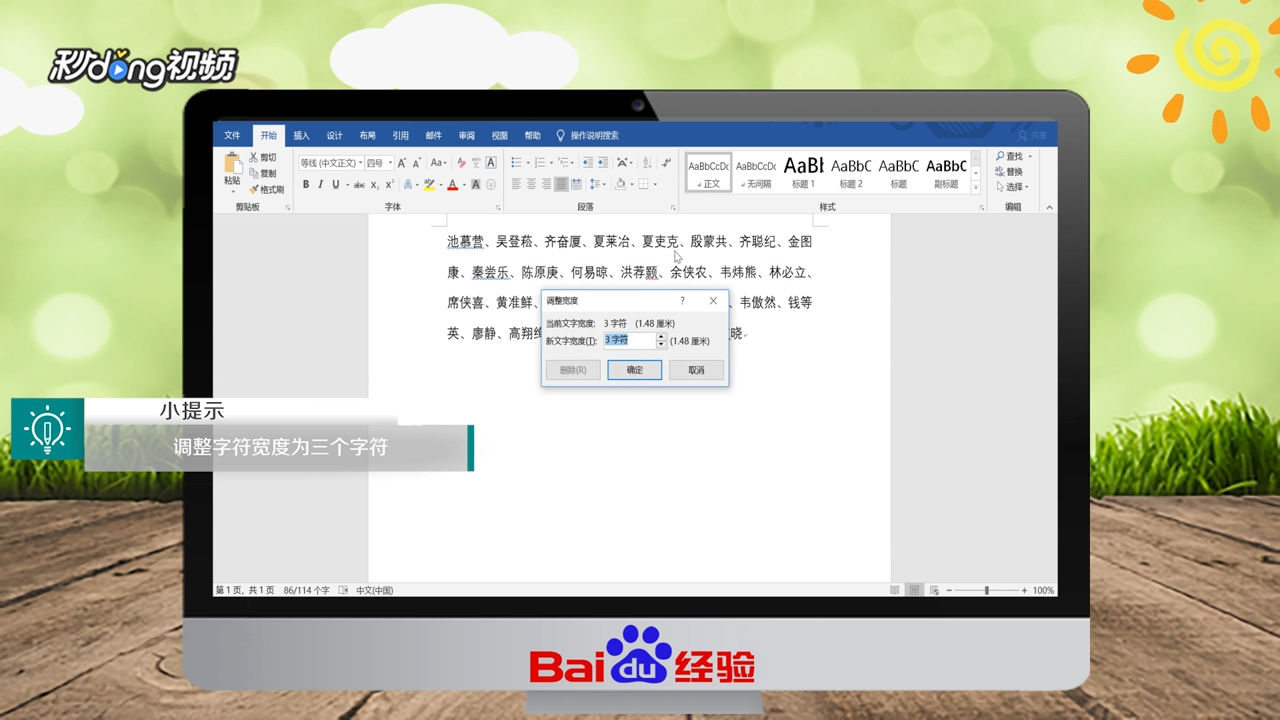Adjust the zoom slider in status bar
This screenshot has height=720, width=1280.
(986, 591)
